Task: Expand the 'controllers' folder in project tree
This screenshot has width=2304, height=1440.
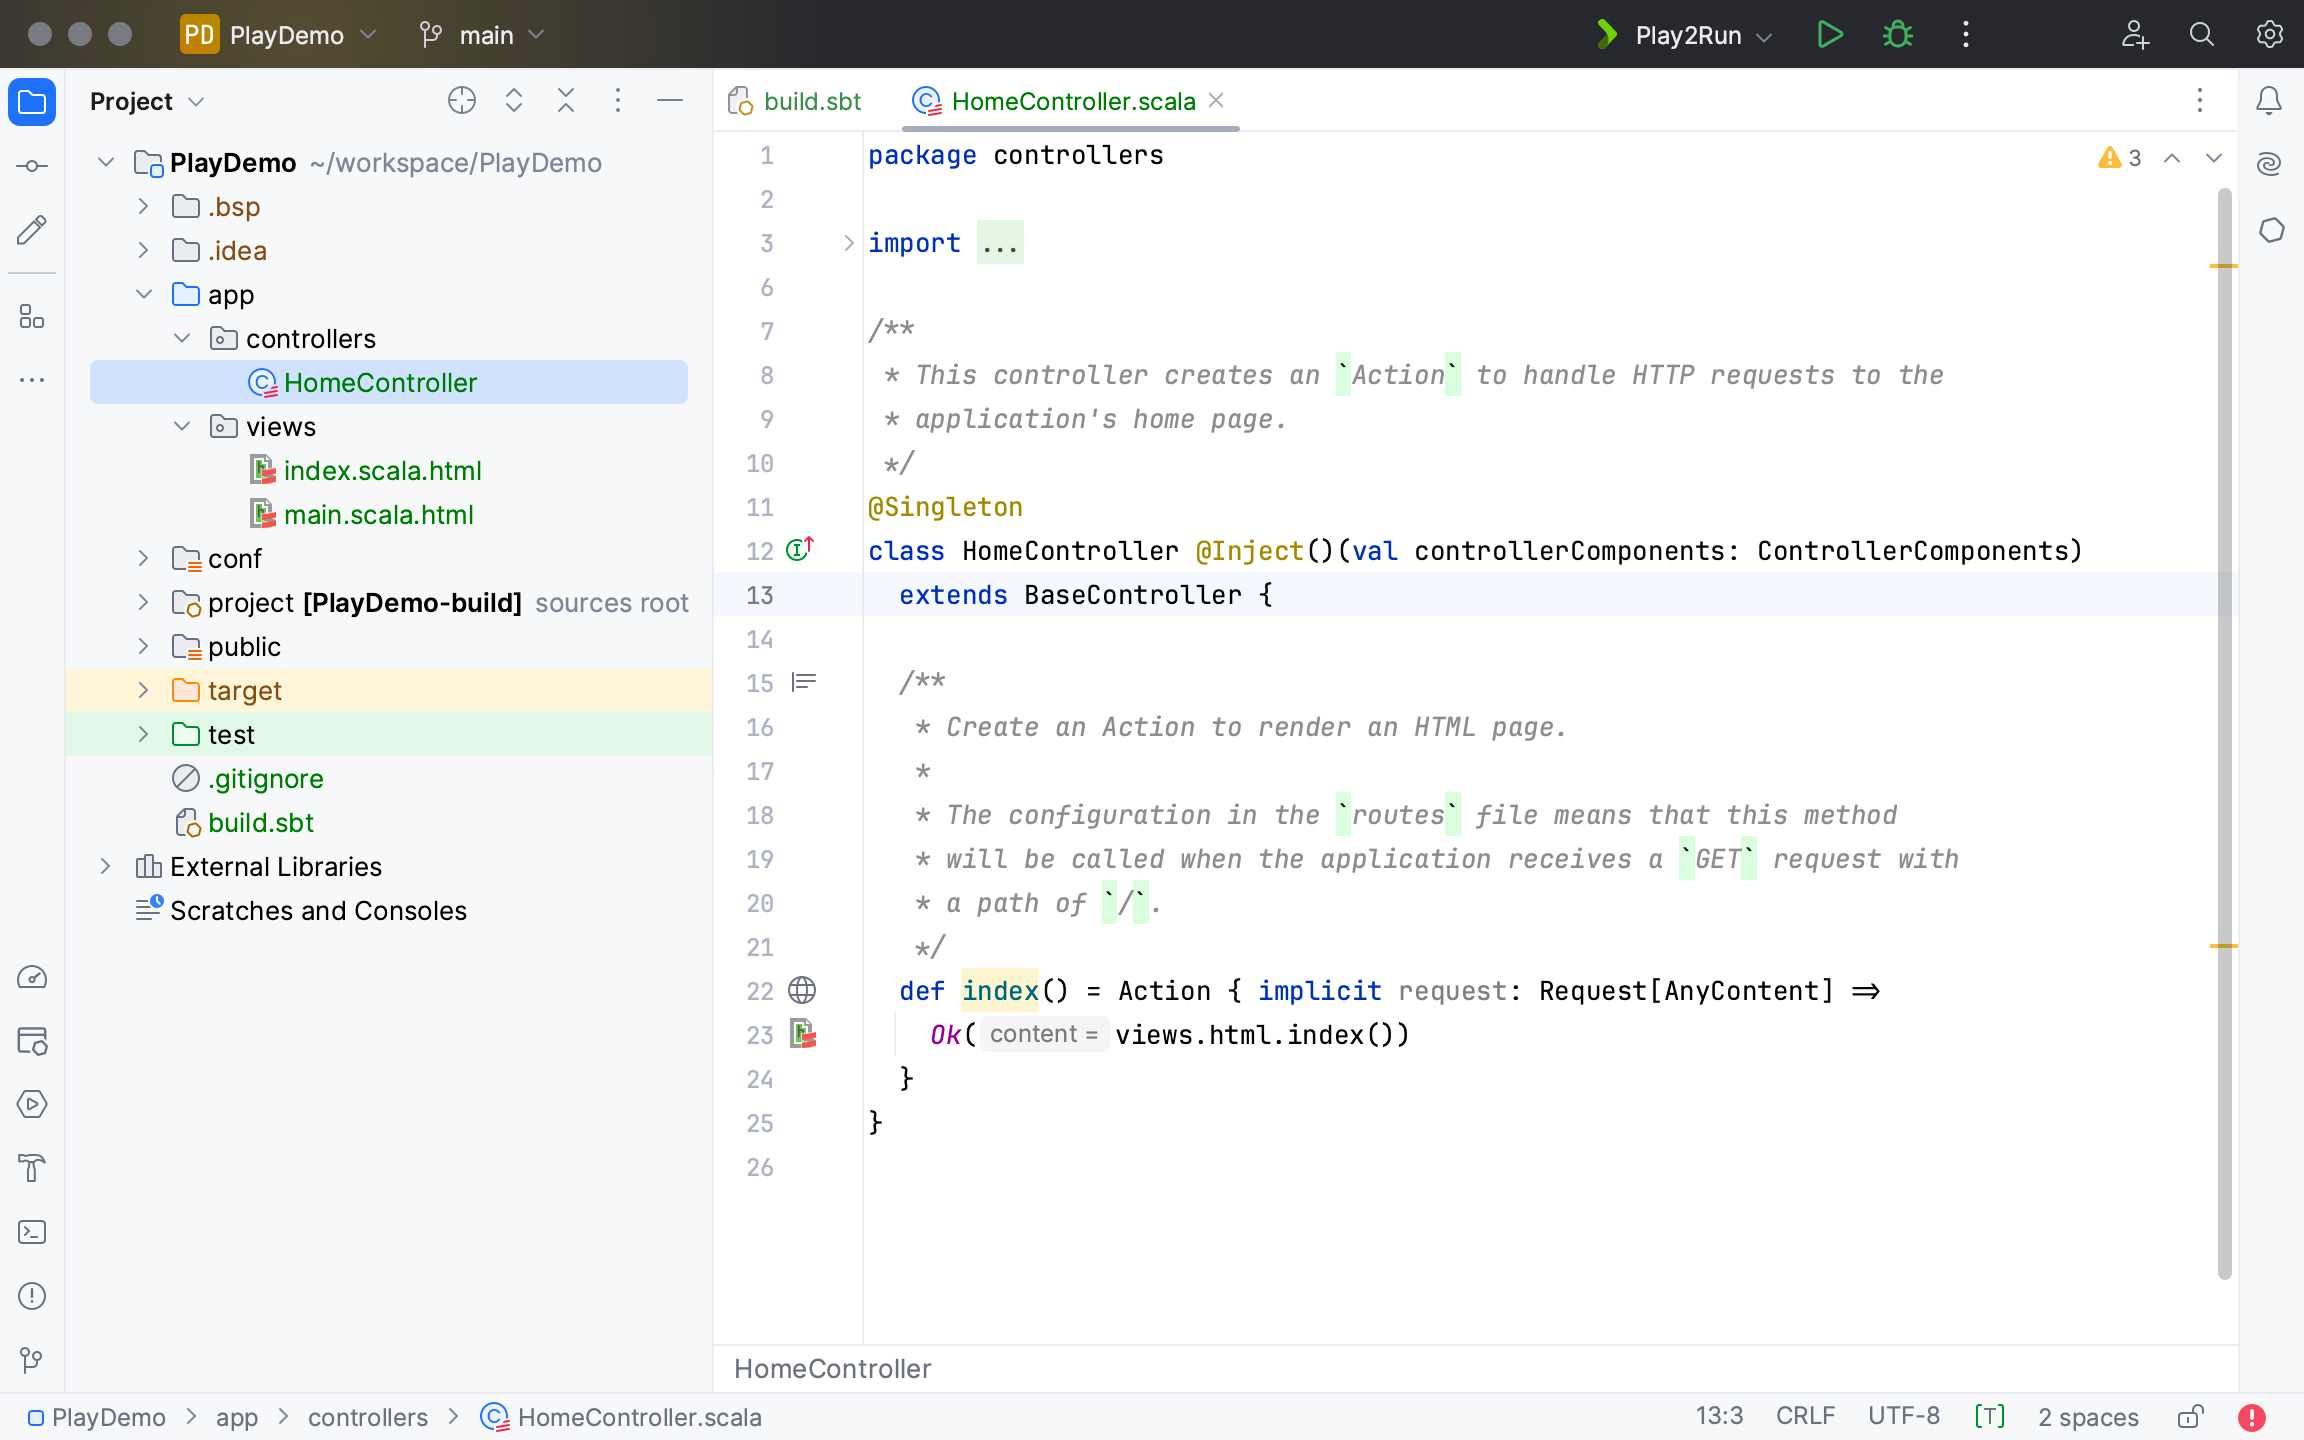Action: pyautogui.click(x=181, y=338)
